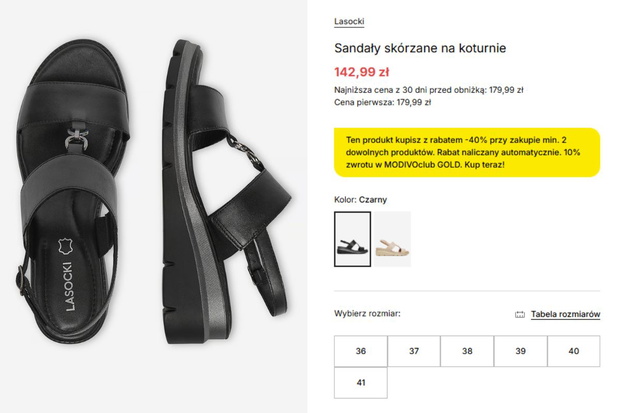Click the size chart ruler icon
620x413 pixels.
[520, 315]
